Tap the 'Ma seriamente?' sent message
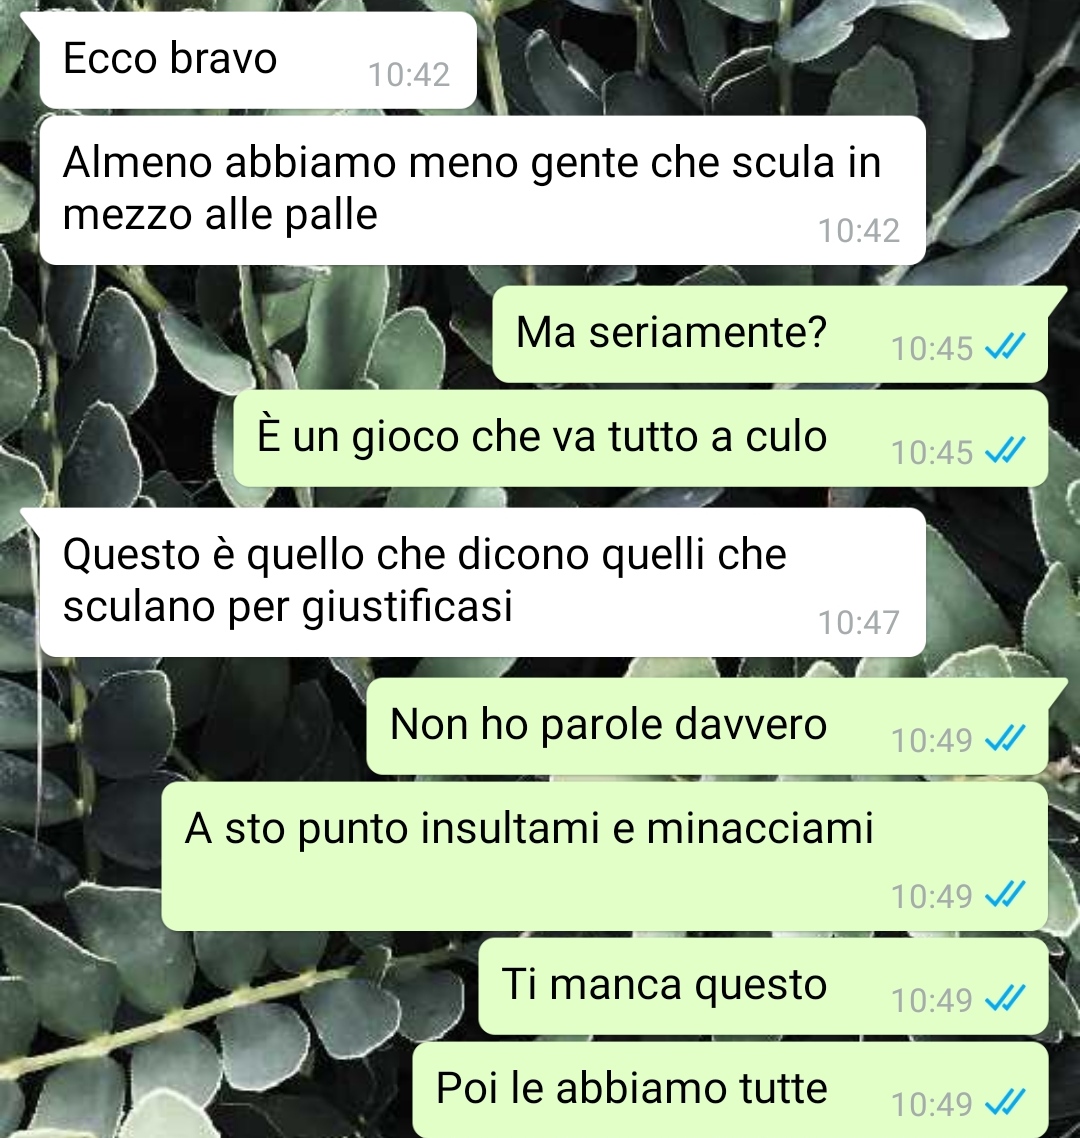1080x1138 pixels. (x=770, y=334)
